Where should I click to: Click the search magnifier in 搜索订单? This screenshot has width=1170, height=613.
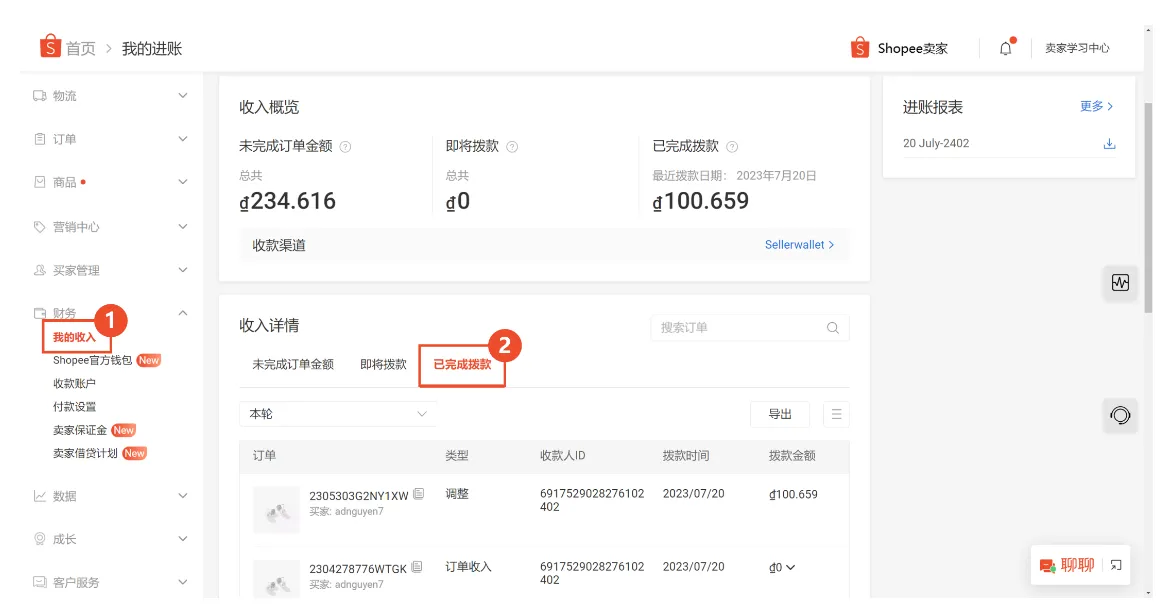pos(832,327)
